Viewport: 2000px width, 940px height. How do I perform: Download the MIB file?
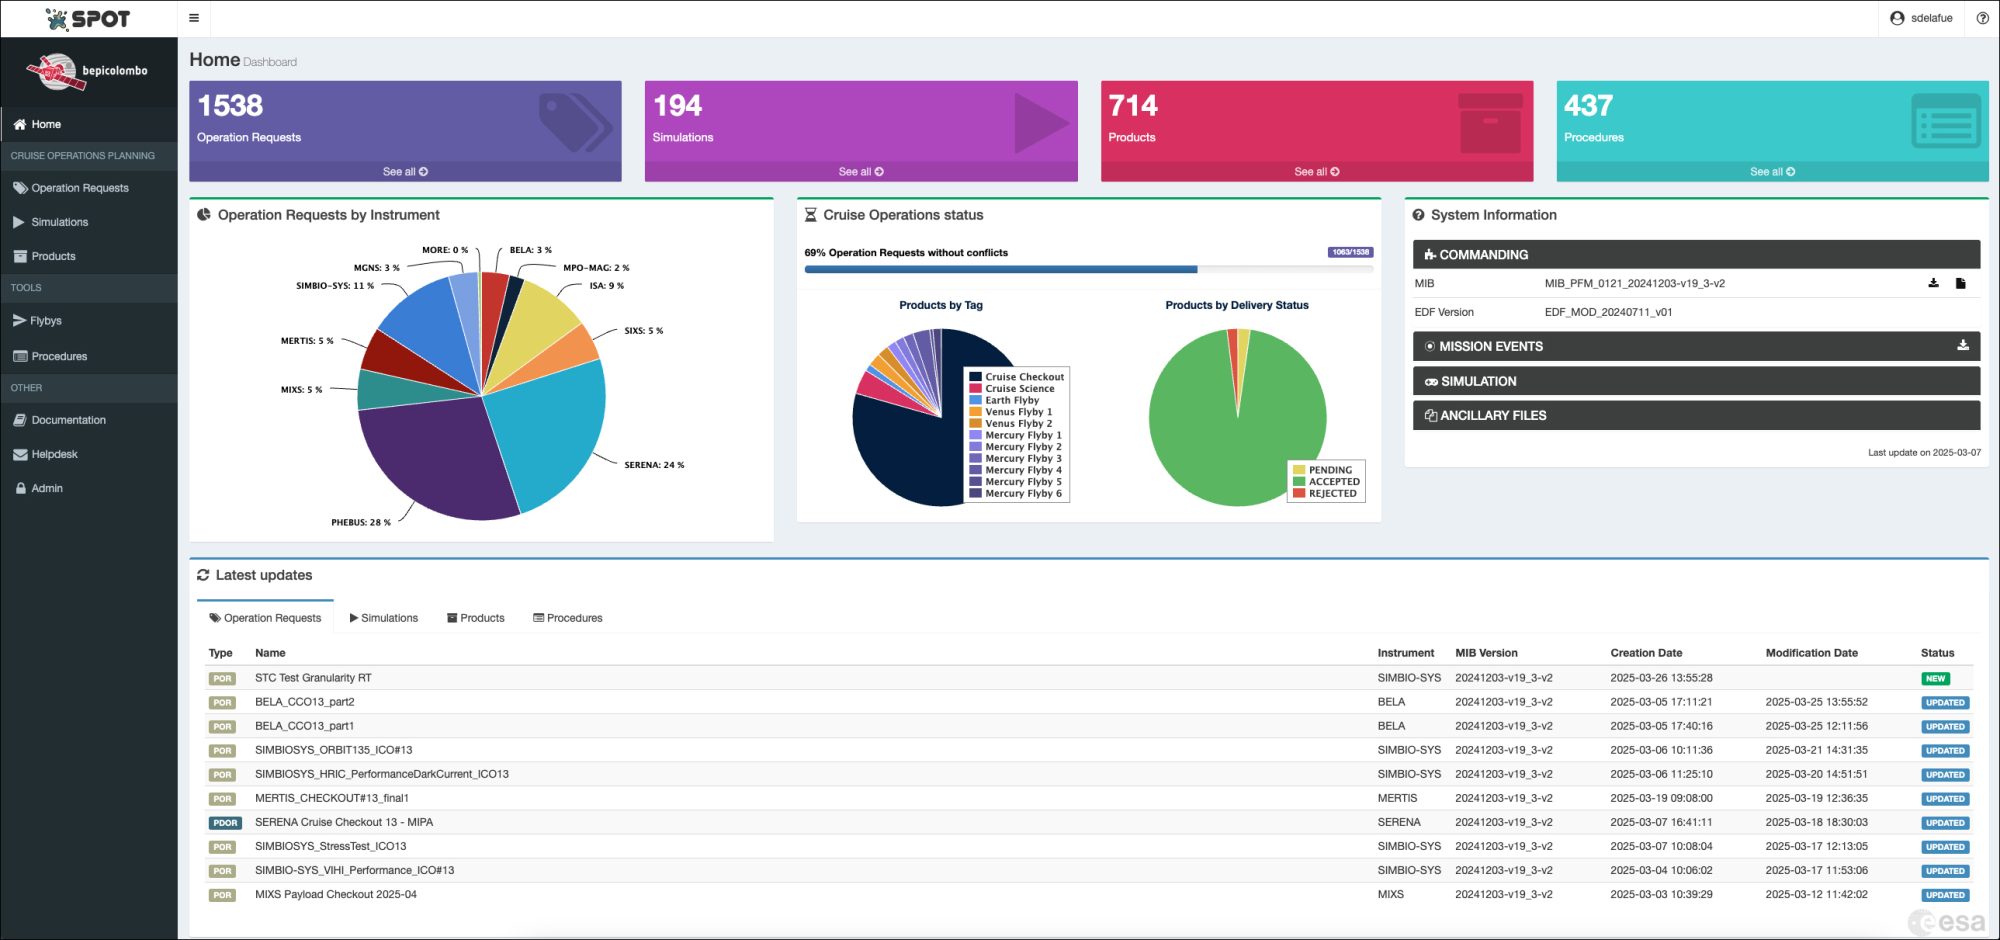click(x=1933, y=283)
